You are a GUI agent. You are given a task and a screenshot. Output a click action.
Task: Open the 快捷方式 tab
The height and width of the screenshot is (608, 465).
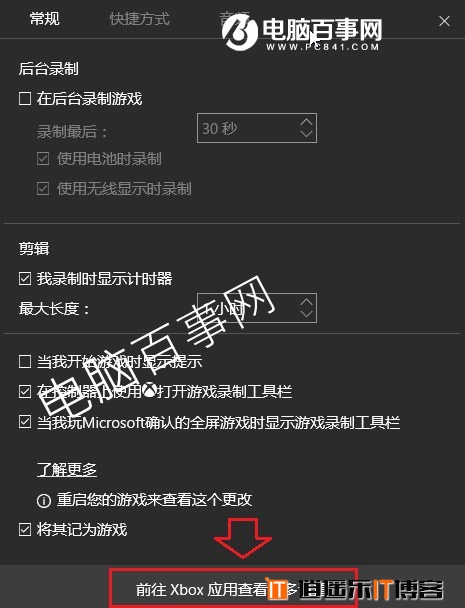tap(140, 19)
